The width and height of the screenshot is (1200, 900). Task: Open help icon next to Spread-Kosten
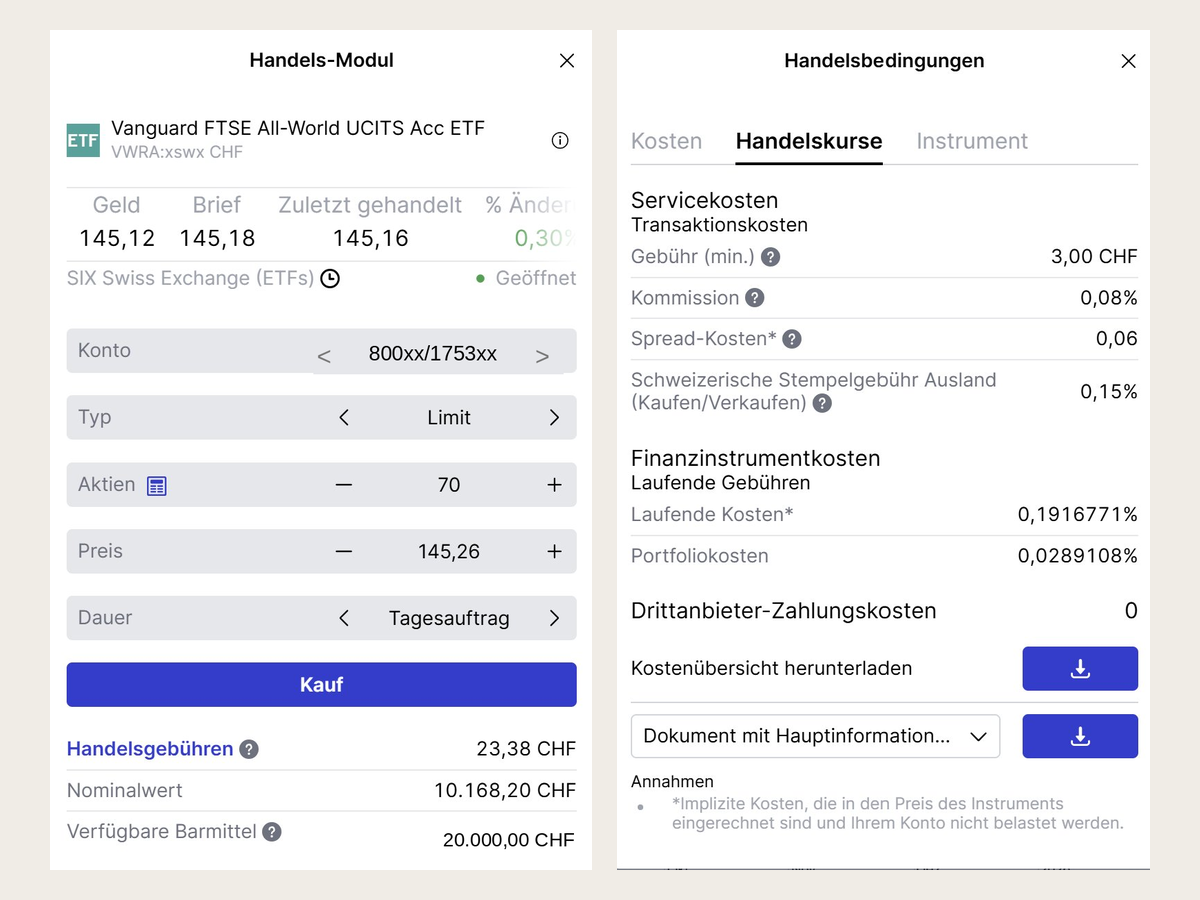point(792,339)
